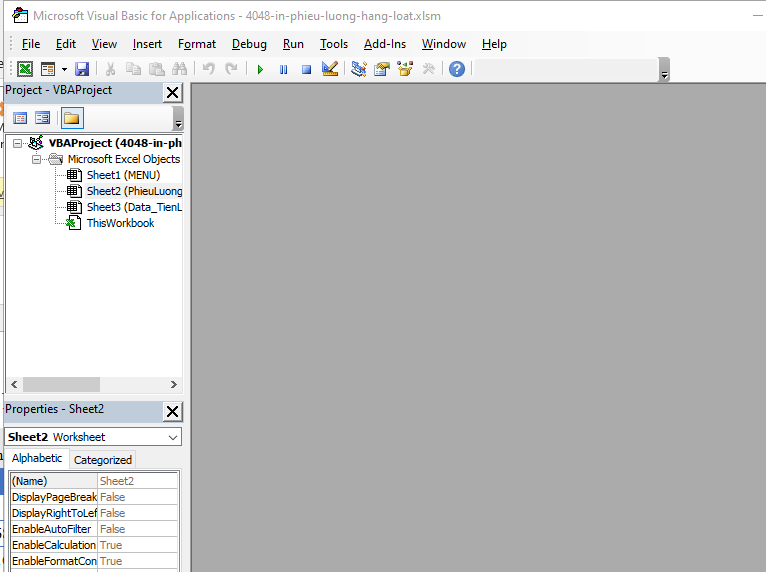
Task: Open the Format menu
Action: 197,44
